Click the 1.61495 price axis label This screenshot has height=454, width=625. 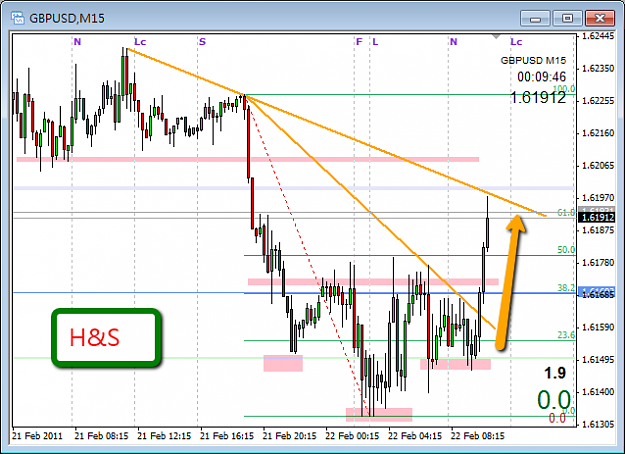tap(598, 360)
